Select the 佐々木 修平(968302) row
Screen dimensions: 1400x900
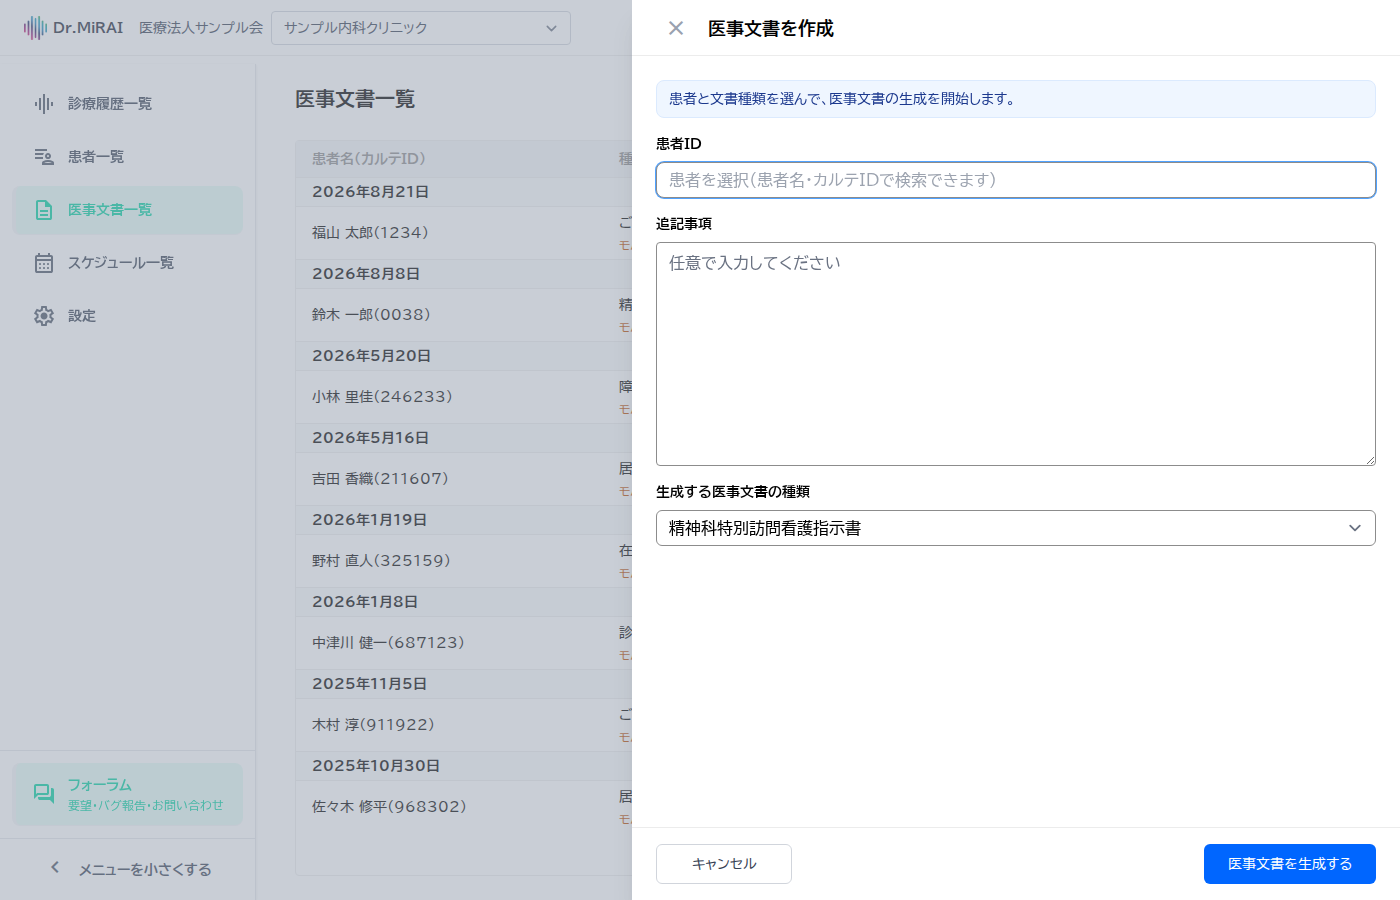[464, 807]
